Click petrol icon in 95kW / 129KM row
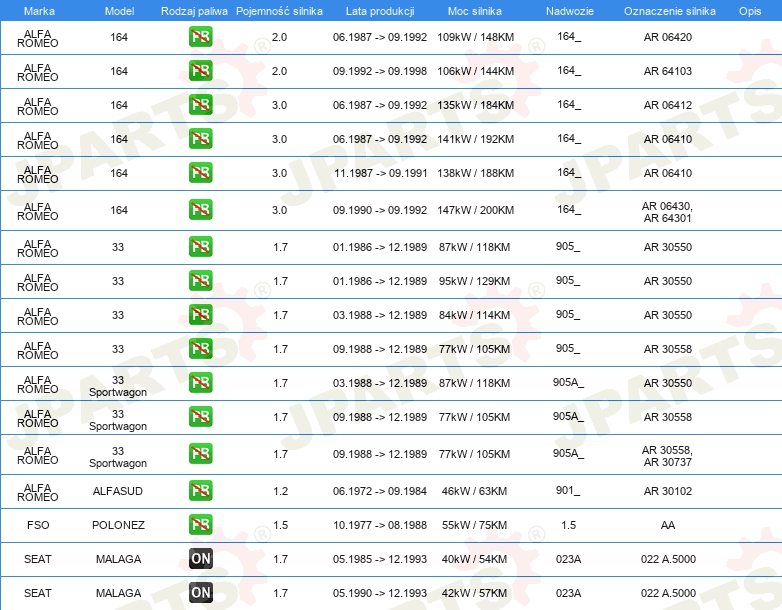This screenshot has width=782, height=610. [x=200, y=280]
